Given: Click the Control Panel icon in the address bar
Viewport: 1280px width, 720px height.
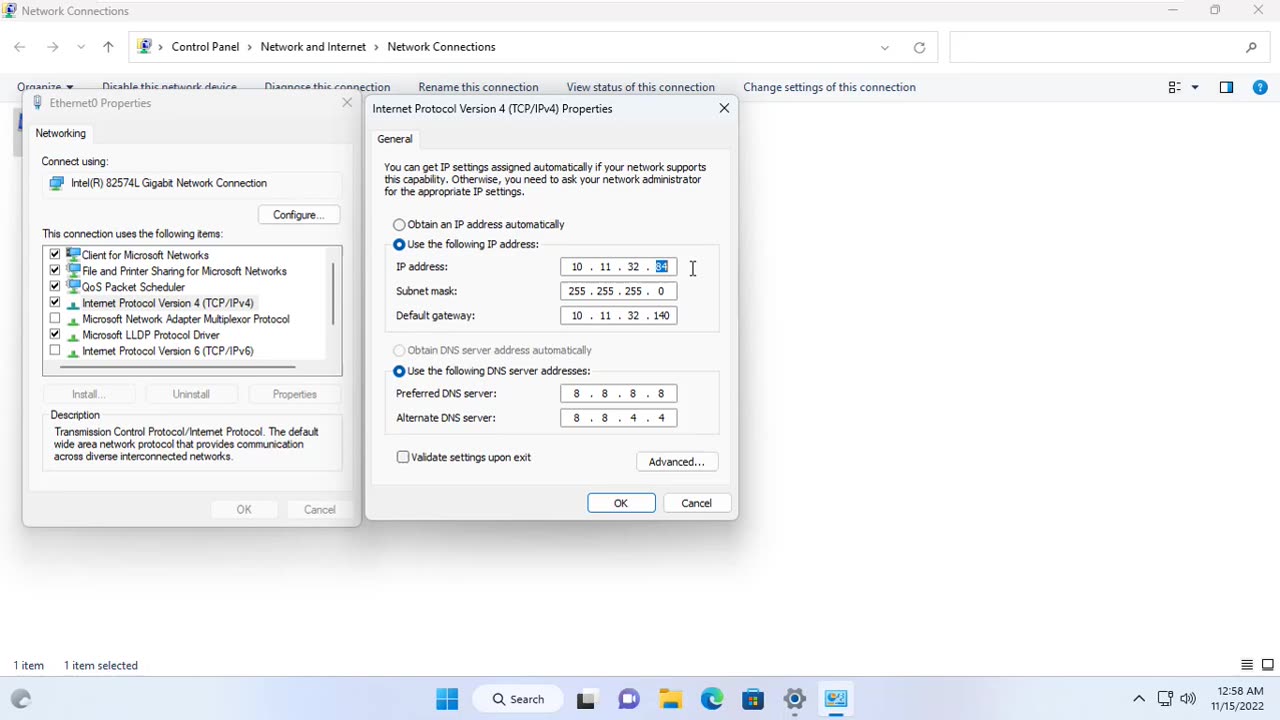Looking at the screenshot, I should tap(144, 46).
